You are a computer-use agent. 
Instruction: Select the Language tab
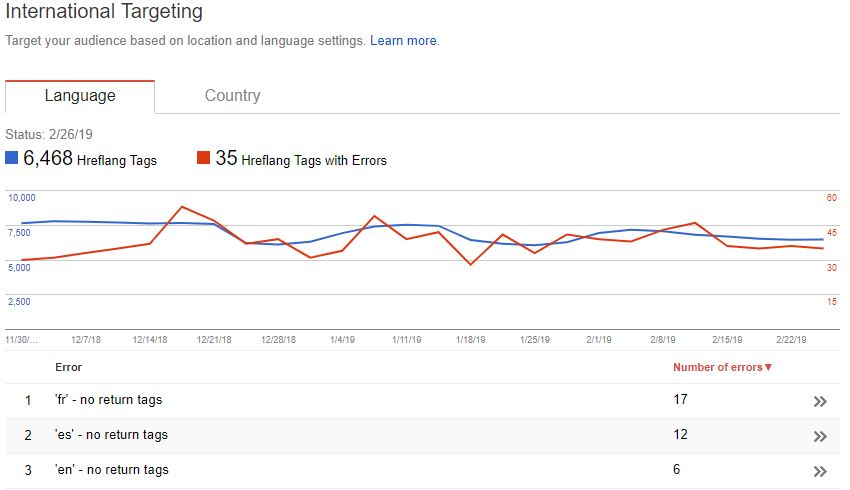(80, 96)
